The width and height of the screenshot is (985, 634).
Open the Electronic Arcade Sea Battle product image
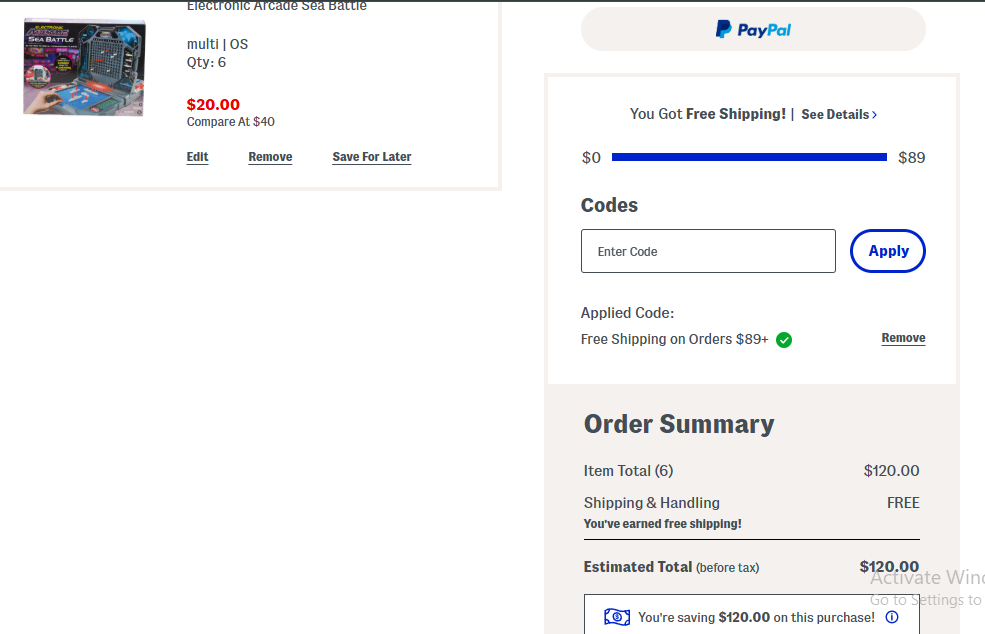point(84,67)
